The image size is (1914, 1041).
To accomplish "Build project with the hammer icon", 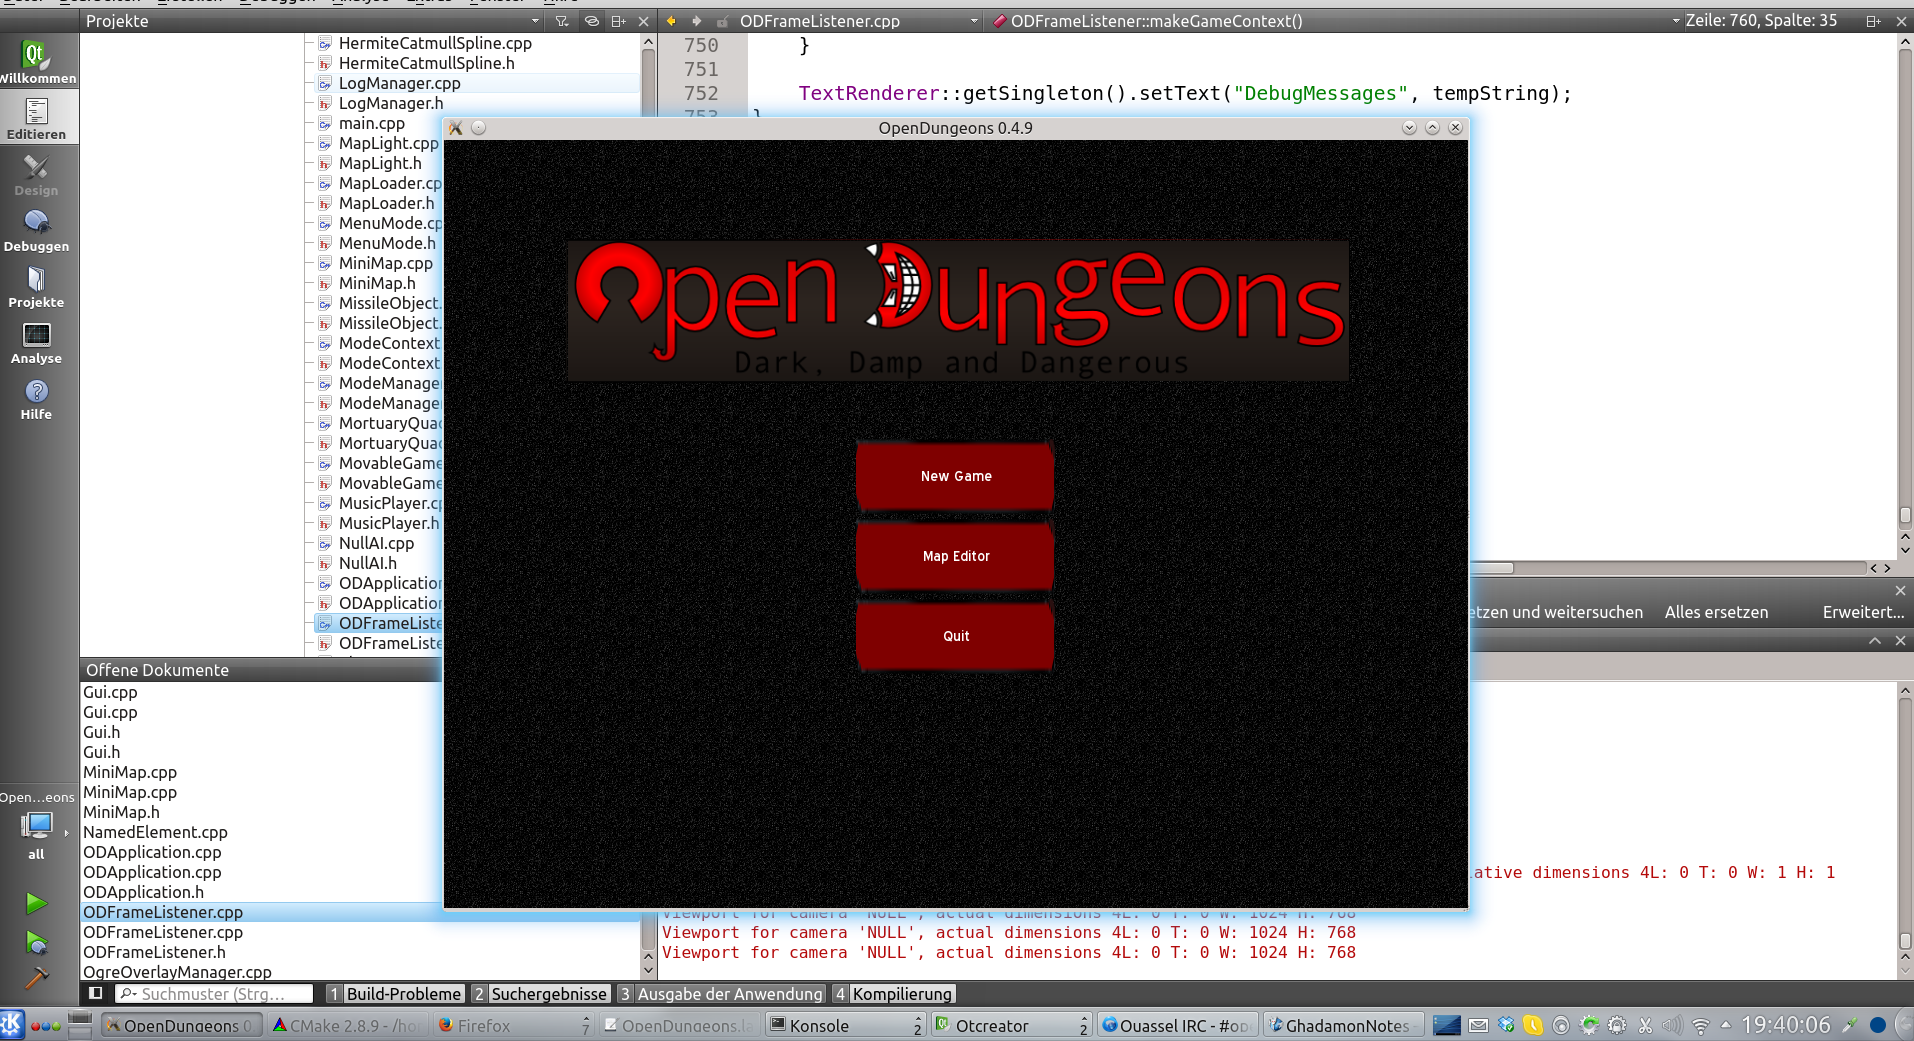I will pos(36,978).
